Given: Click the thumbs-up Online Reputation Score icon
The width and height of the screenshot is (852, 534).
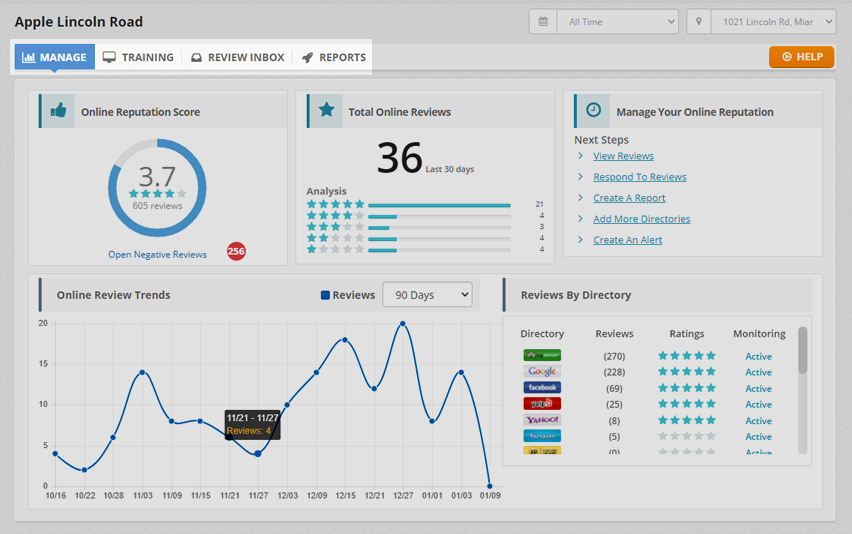Looking at the screenshot, I should click(58, 111).
